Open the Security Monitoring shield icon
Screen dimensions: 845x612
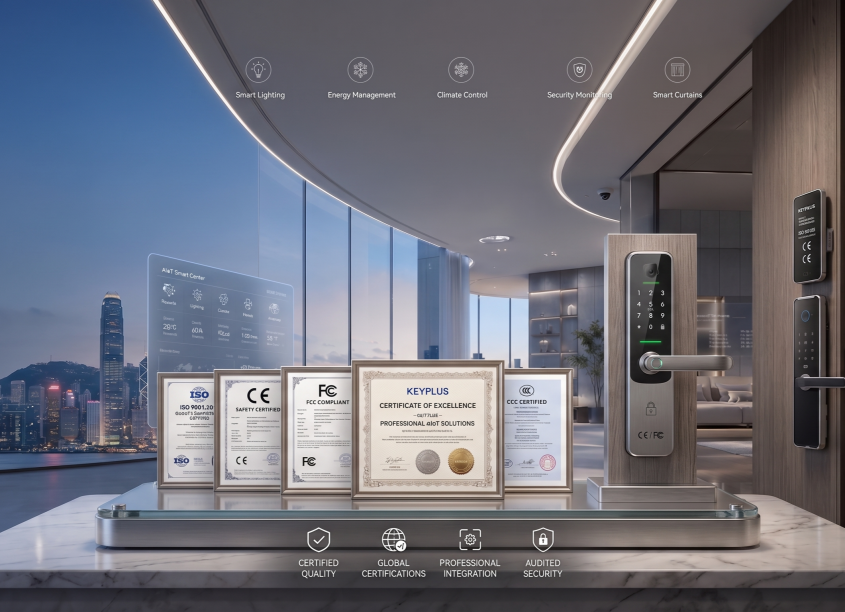(579, 70)
